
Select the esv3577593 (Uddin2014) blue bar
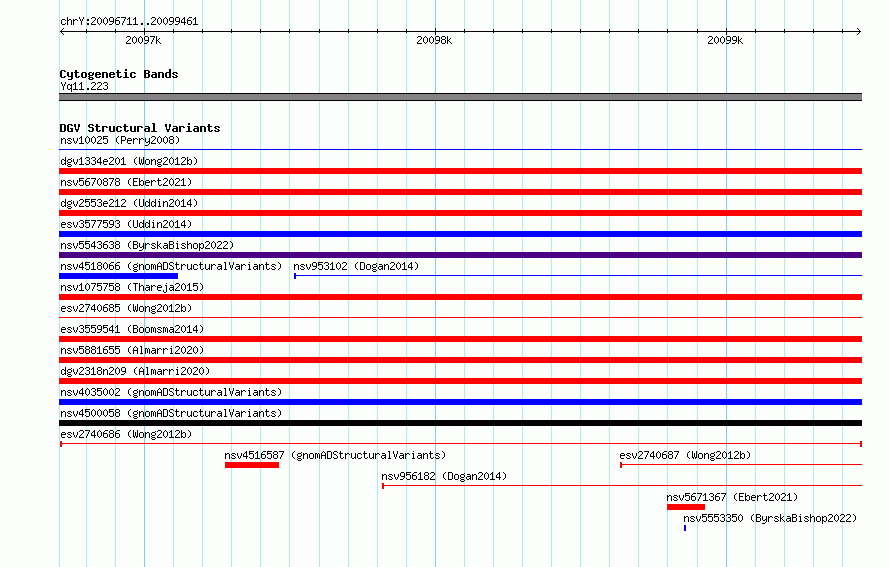(x=460, y=234)
